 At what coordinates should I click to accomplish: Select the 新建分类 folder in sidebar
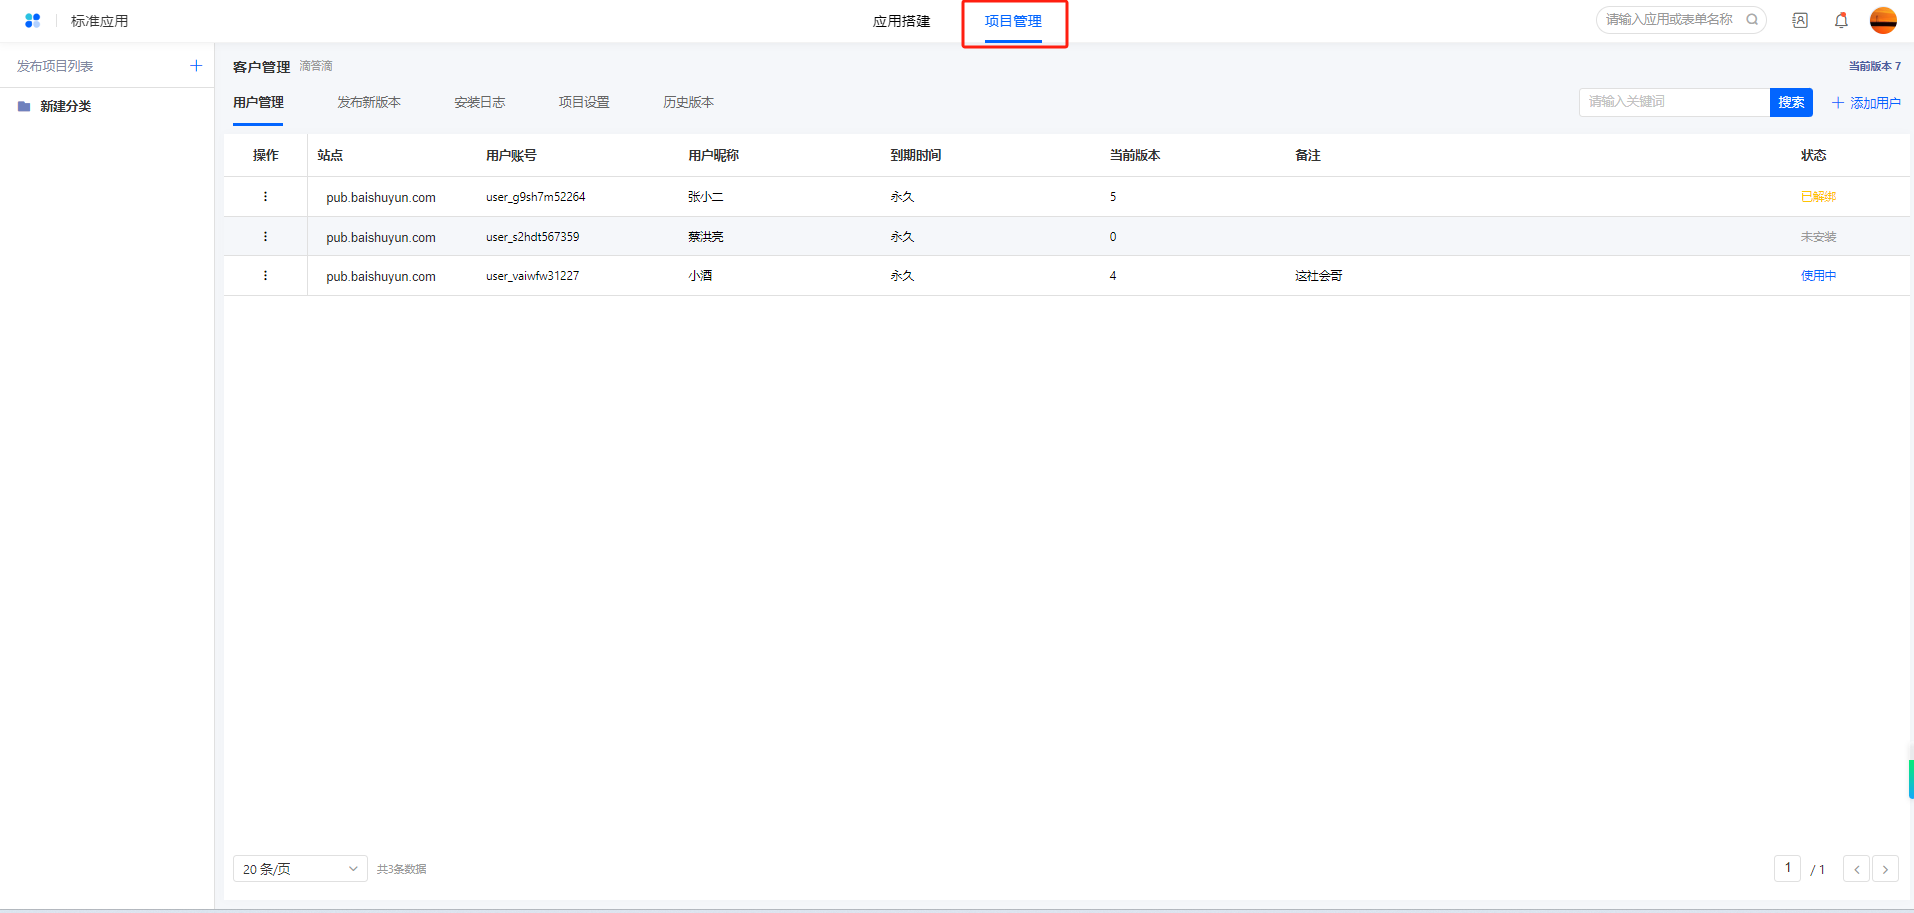(65, 106)
